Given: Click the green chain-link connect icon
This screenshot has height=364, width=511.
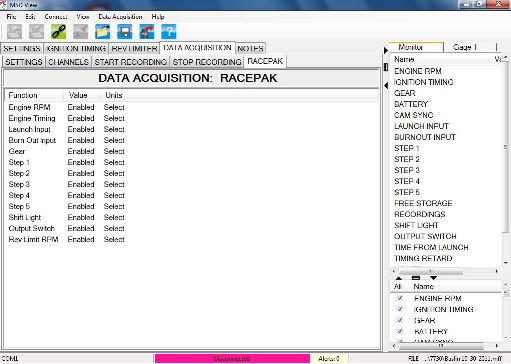Looking at the screenshot, I should 59,32.
